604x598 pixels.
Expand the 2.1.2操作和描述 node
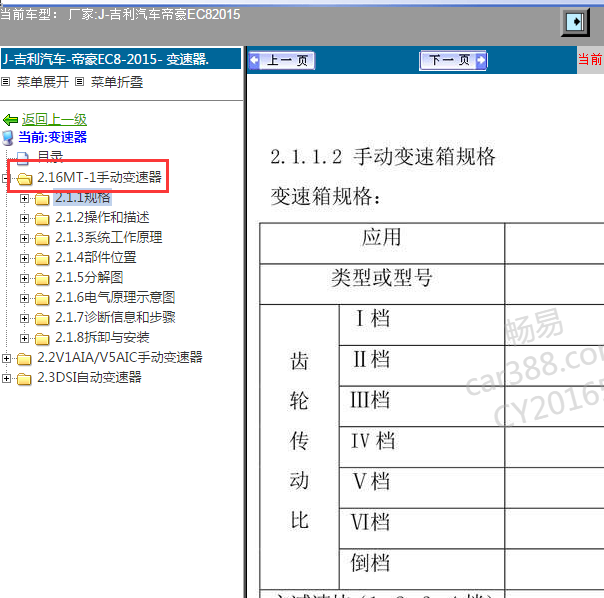24,218
